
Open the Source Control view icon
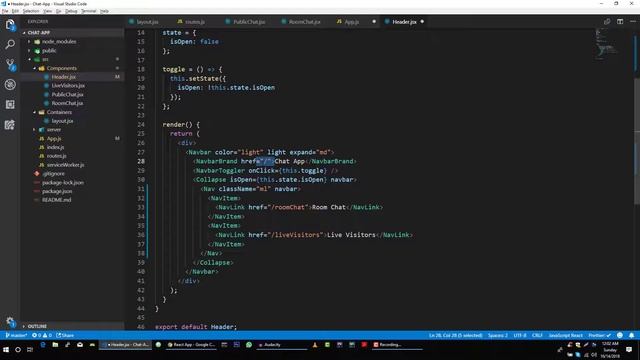(x=10, y=64)
